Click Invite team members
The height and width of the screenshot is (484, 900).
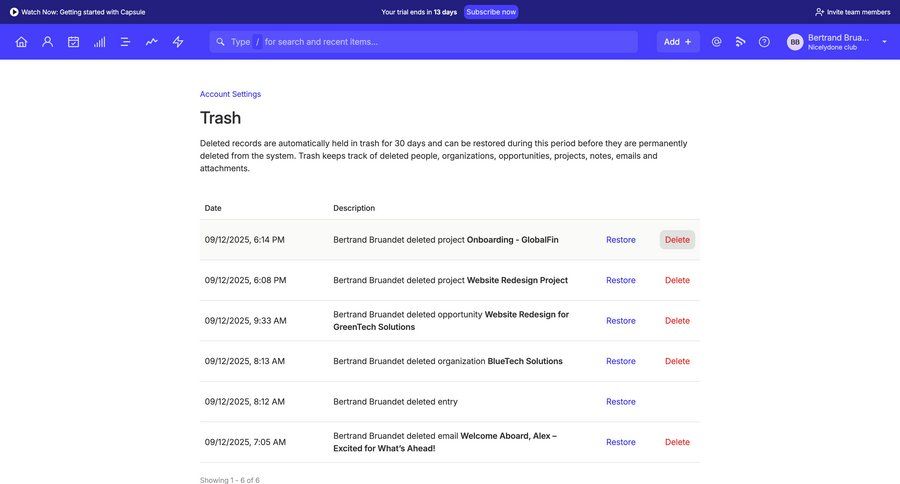[852, 12]
